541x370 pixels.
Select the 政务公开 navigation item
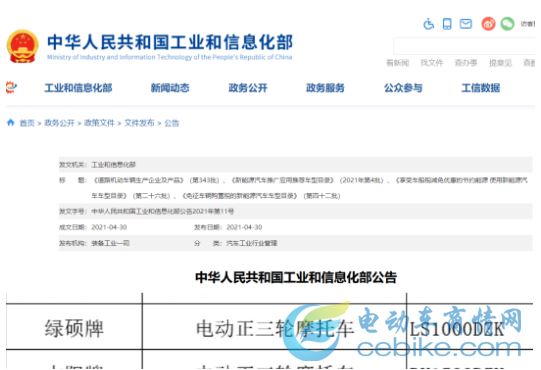click(248, 88)
